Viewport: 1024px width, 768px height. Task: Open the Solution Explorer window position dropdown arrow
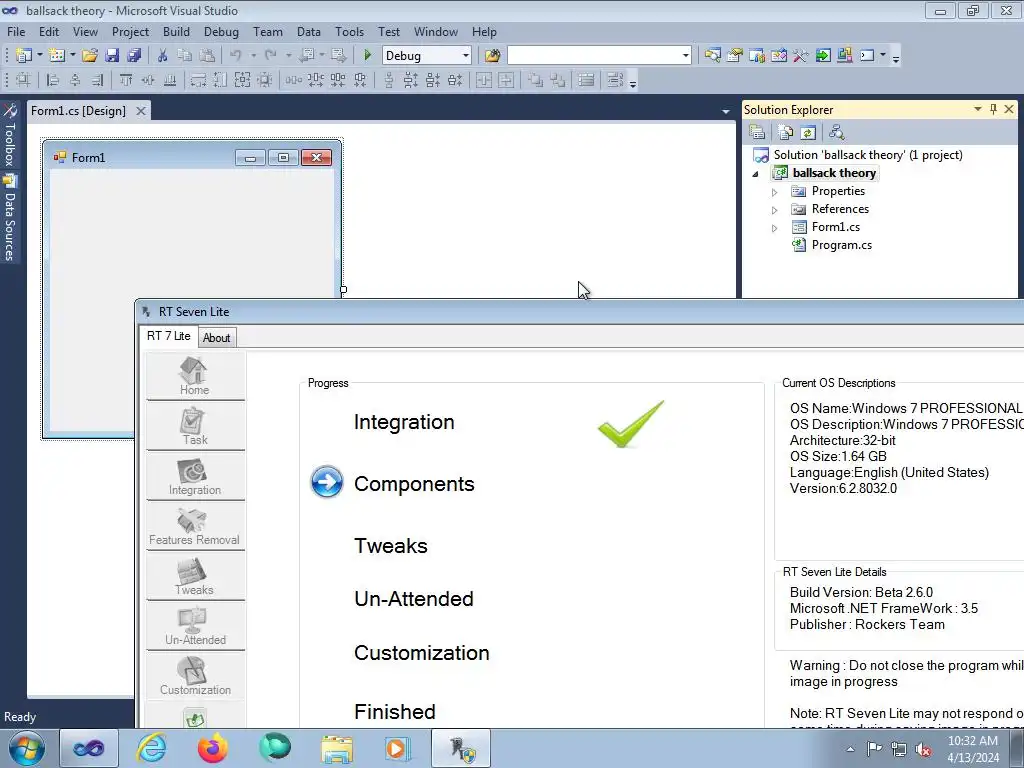coord(978,109)
